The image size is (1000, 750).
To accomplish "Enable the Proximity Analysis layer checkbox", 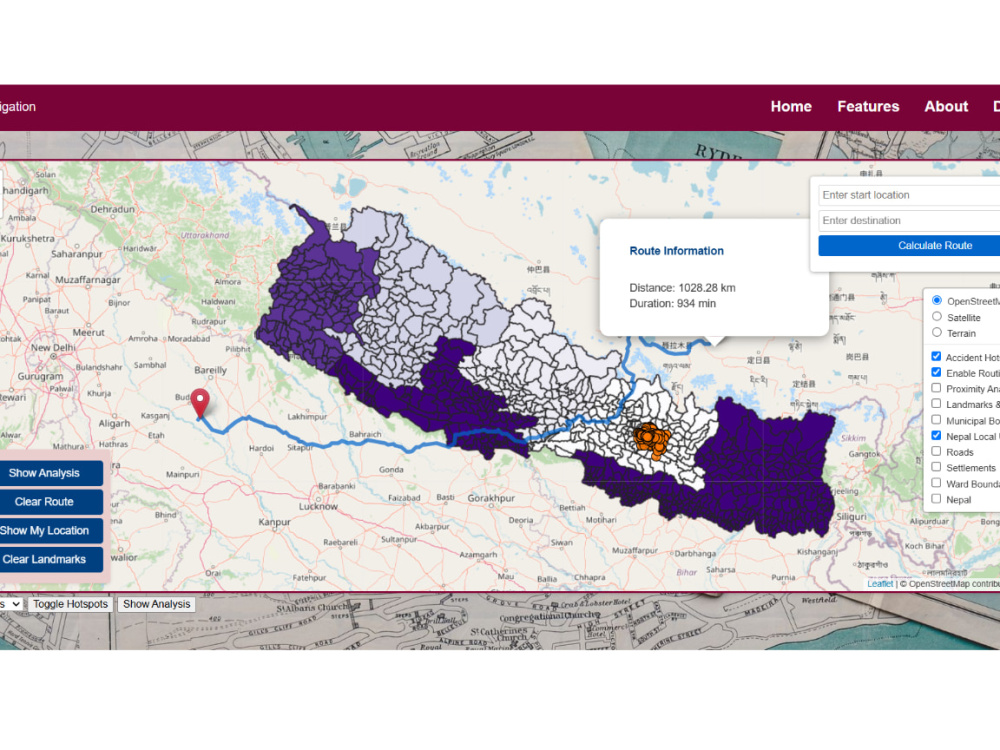I will [936, 388].
